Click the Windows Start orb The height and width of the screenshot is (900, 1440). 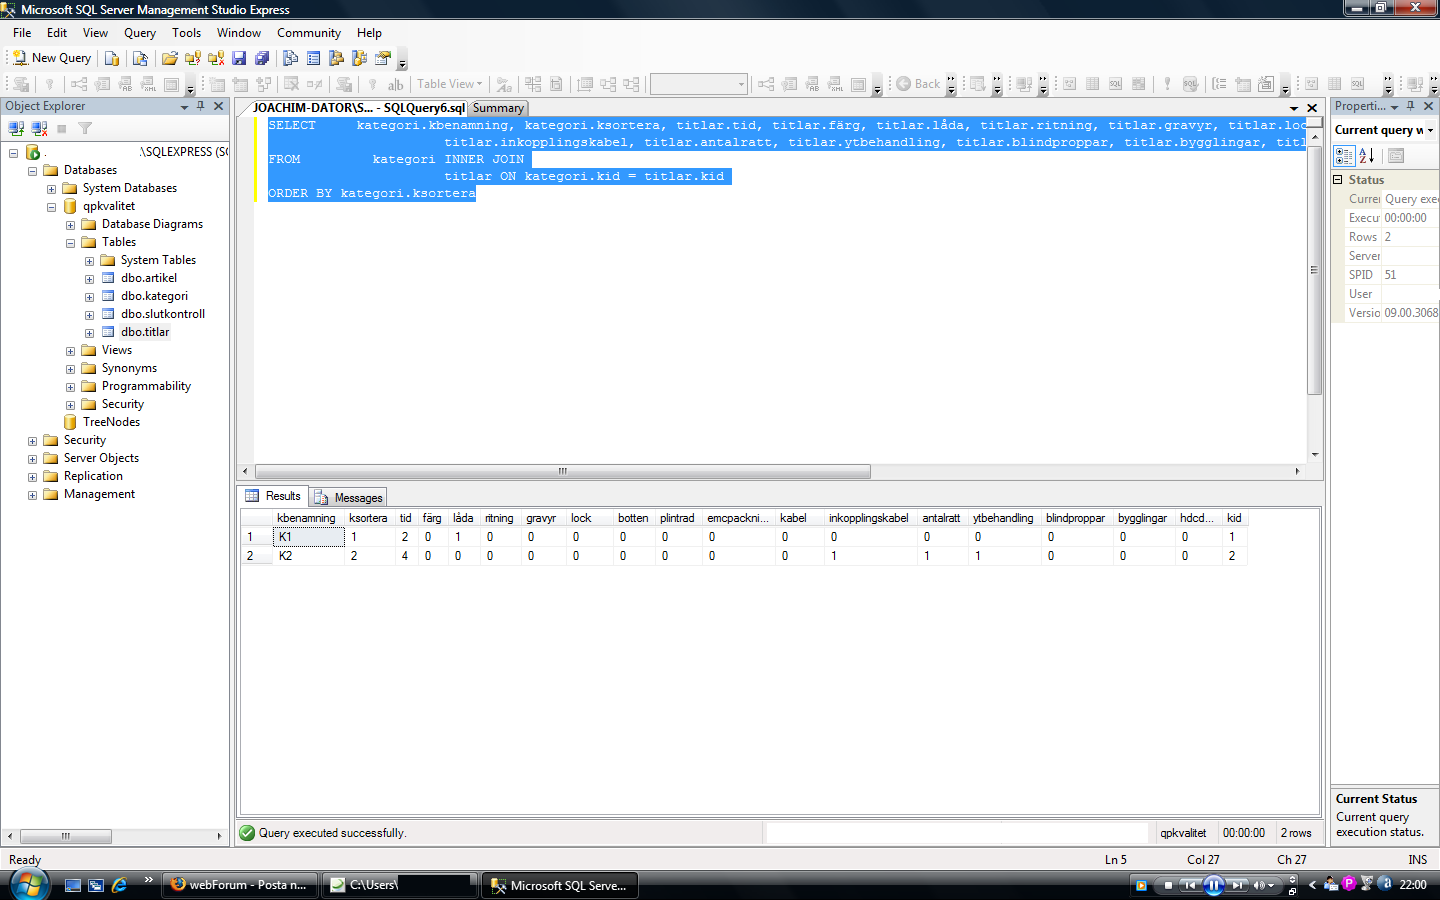click(x=29, y=884)
